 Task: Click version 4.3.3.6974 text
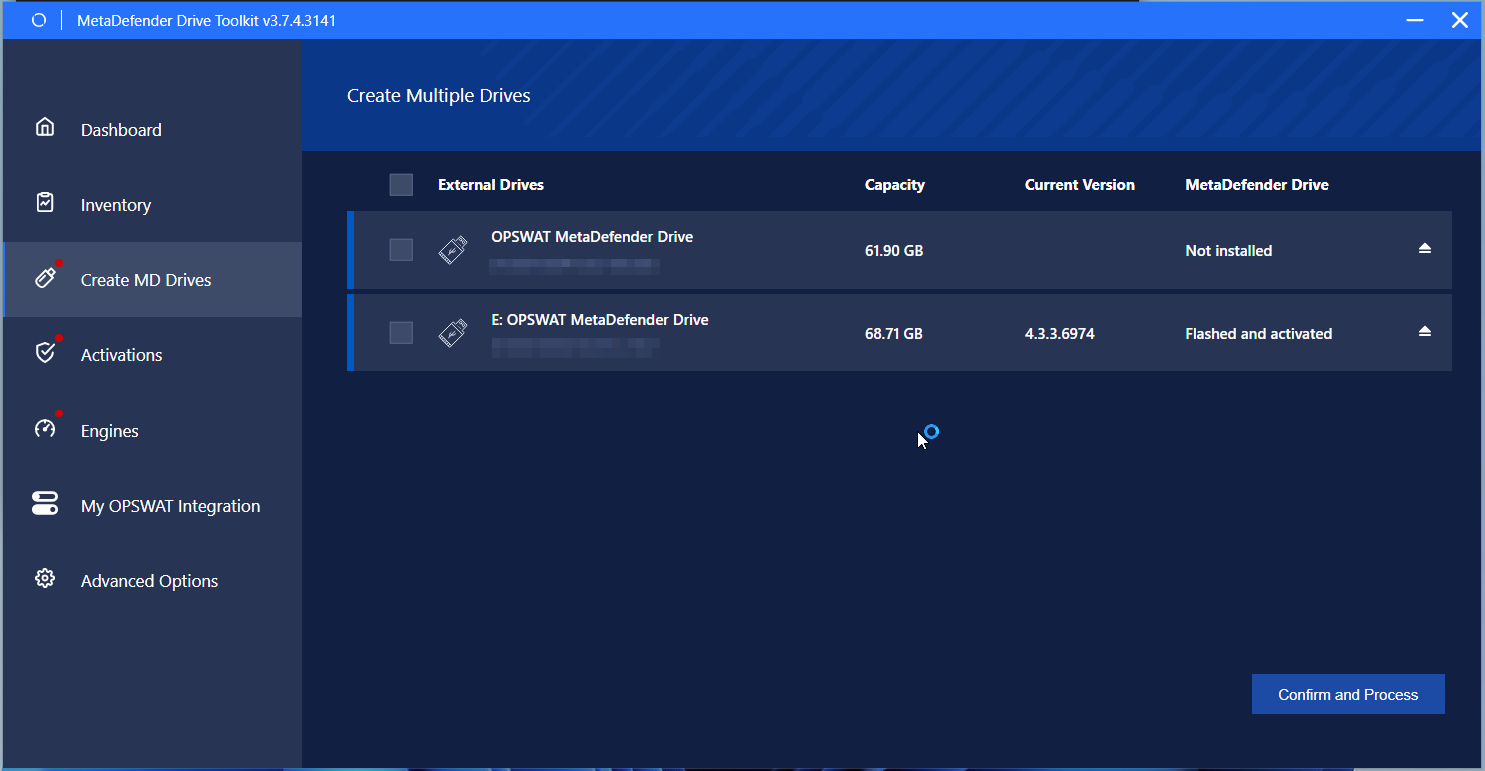pos(1060,334)
